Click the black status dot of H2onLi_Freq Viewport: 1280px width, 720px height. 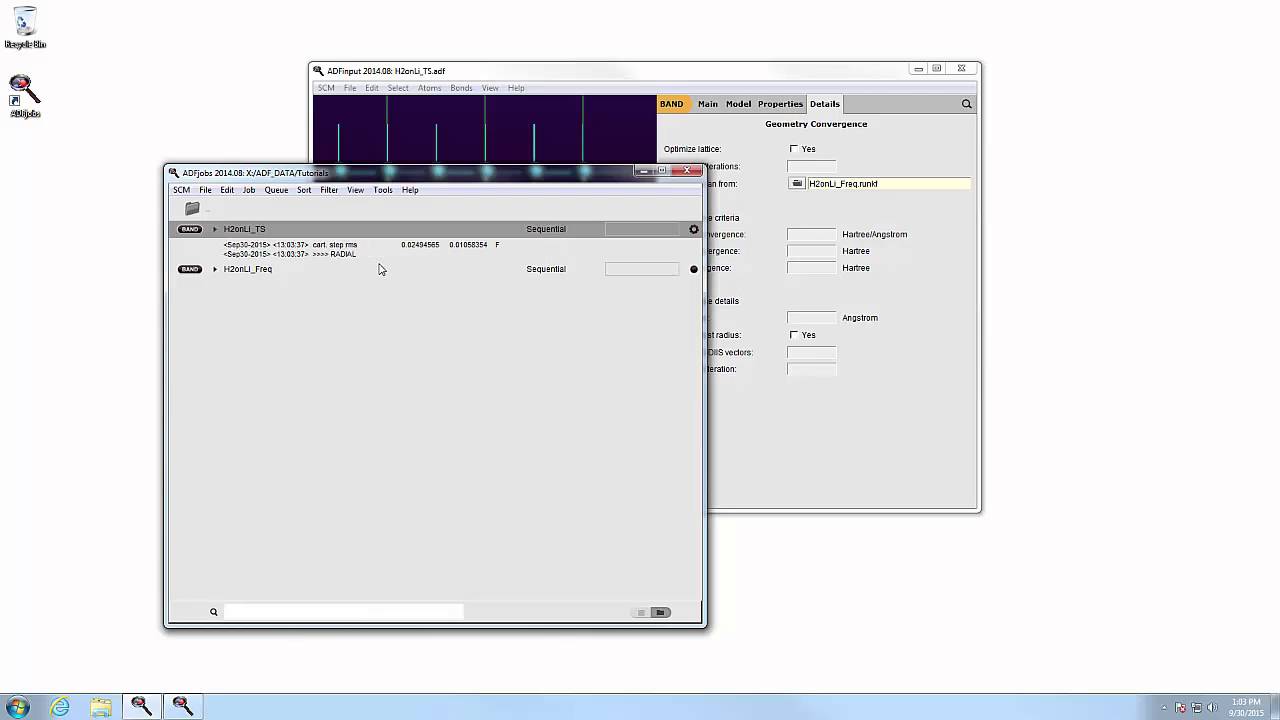tap(694, 269)
